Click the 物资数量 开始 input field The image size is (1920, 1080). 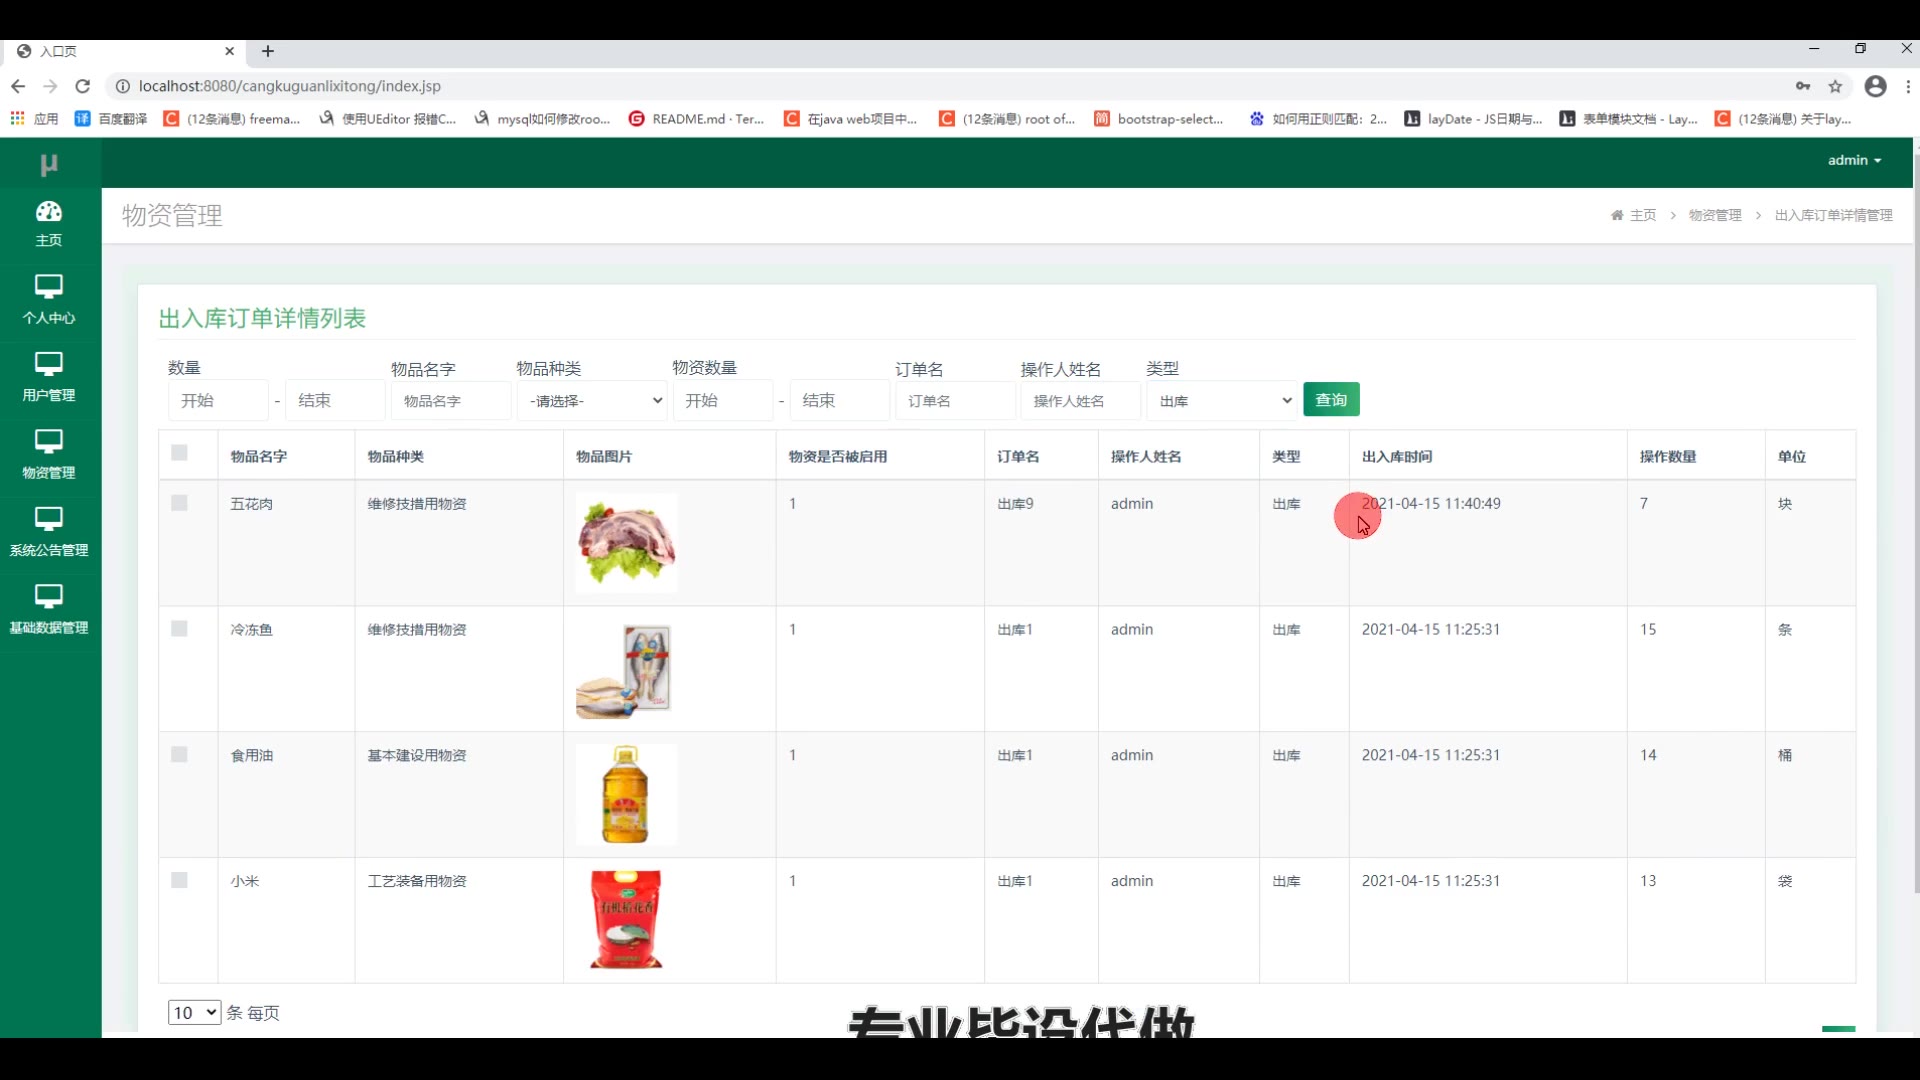[722, 400]
